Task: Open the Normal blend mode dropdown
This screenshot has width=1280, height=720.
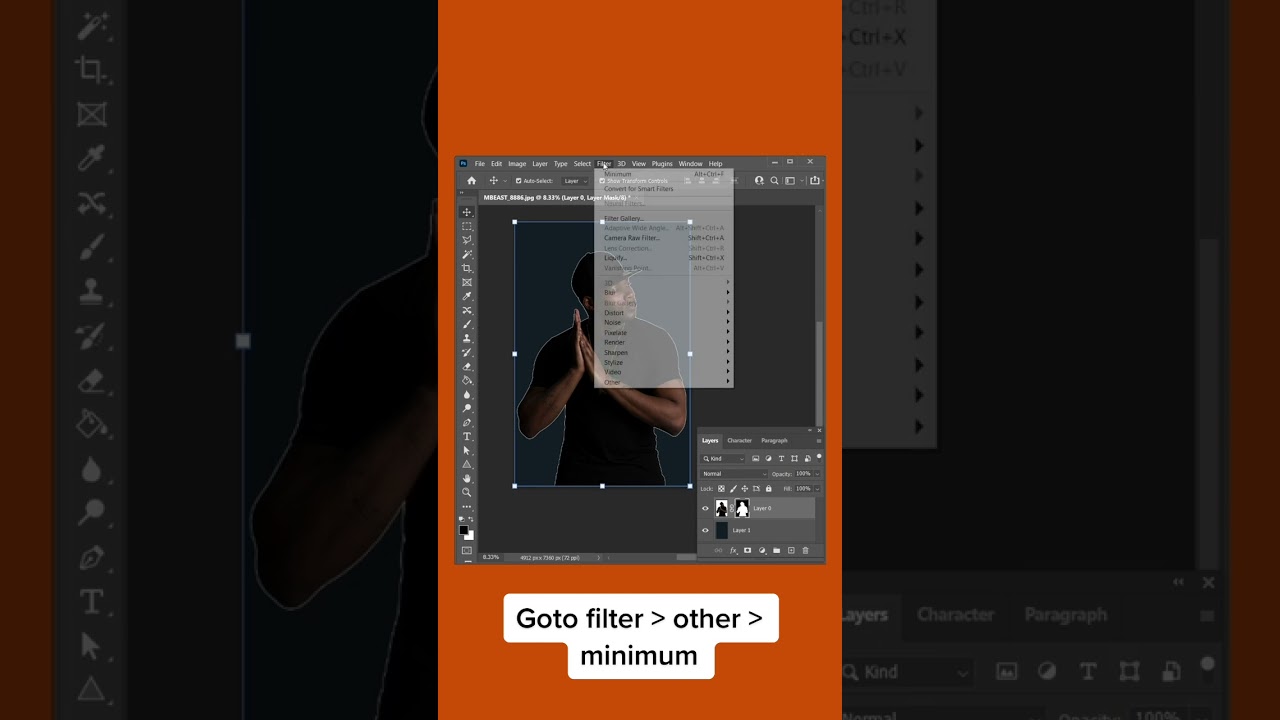Action: tap(734, 474)
